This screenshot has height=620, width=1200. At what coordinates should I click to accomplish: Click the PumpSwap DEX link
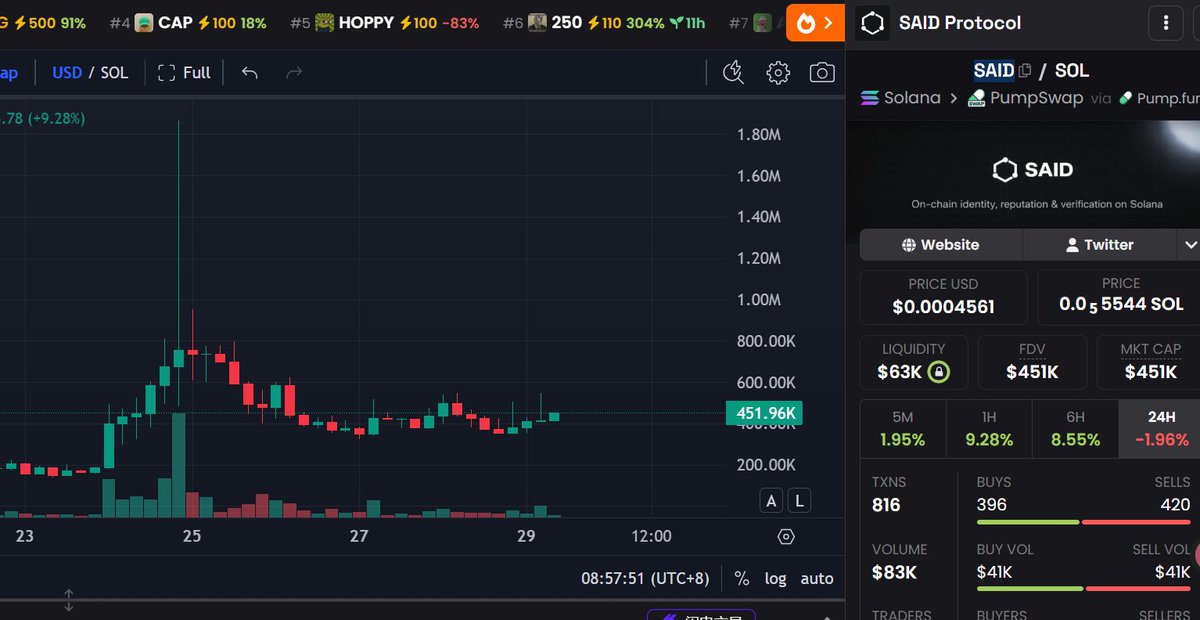[1025, 98]
